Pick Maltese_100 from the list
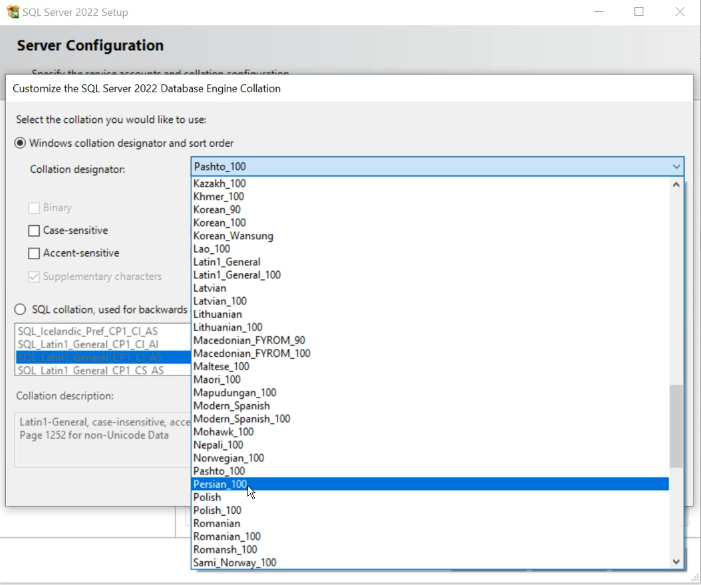The image size is (701, 585). tap(430, 366)
